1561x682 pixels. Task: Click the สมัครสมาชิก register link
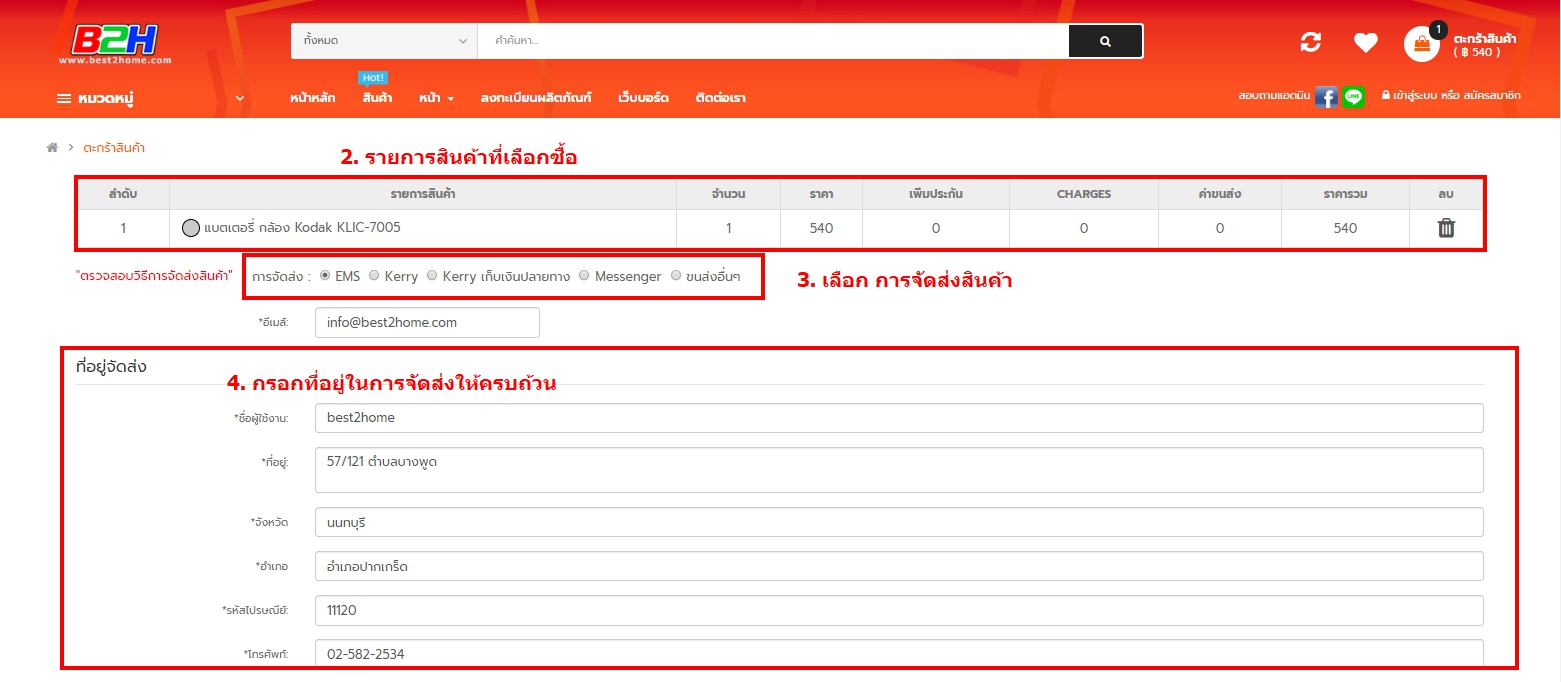(x=1490, y=96)
